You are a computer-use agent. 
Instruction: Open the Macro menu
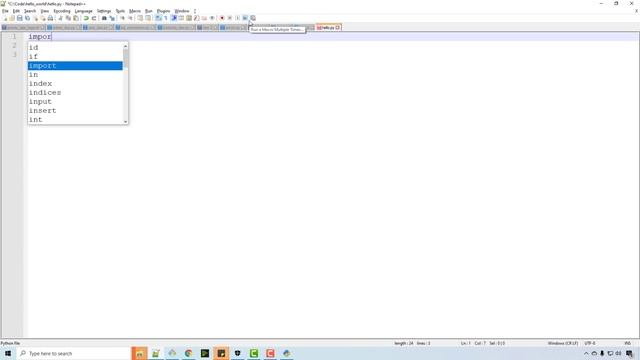(135, 11)
